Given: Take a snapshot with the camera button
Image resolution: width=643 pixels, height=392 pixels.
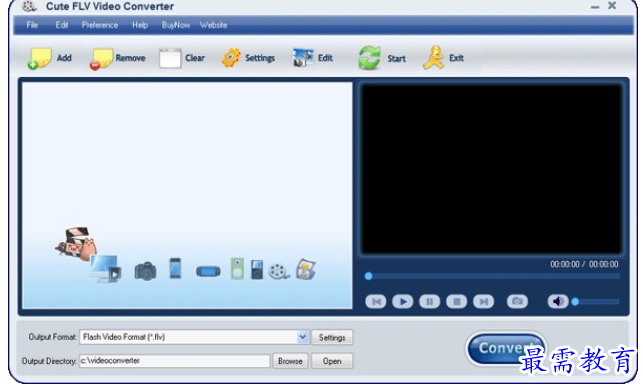Looking at the screenshot, I should coord(517,301).
